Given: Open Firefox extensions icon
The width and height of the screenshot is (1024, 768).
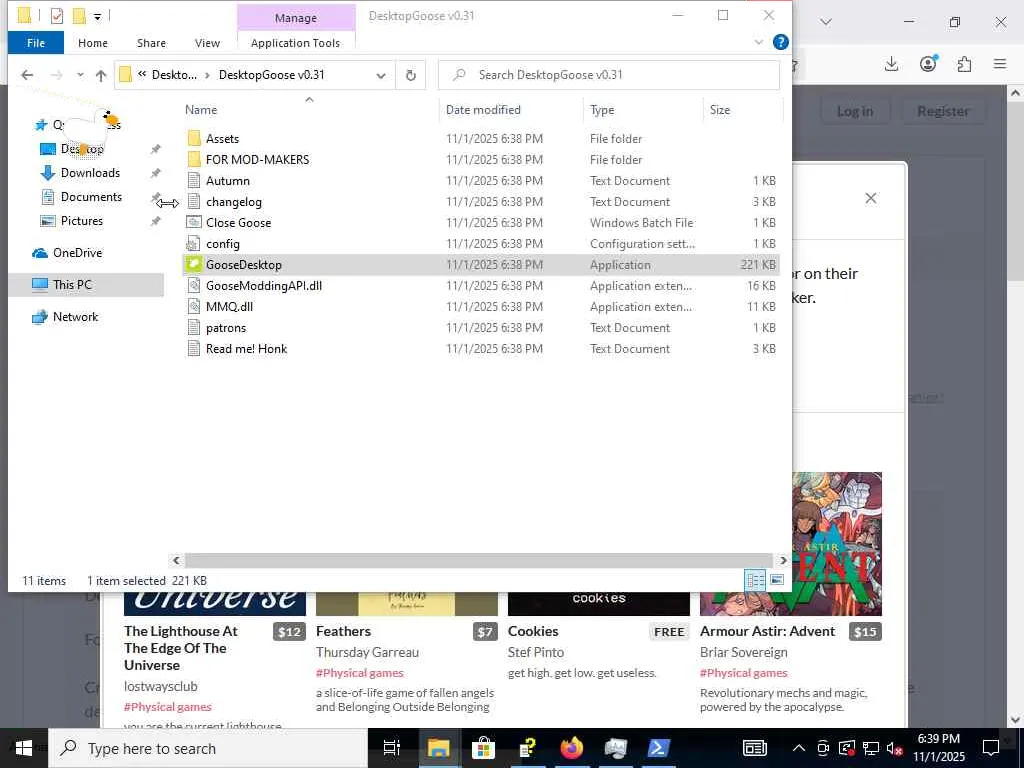Looking at the screenshot, I should 964,63.
